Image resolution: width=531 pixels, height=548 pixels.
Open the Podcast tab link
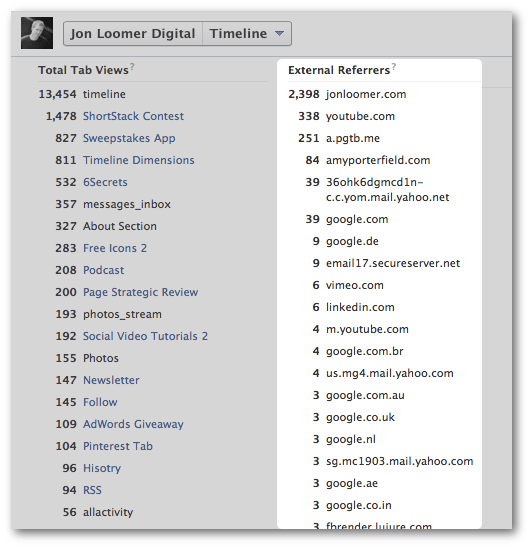[103, 270]
